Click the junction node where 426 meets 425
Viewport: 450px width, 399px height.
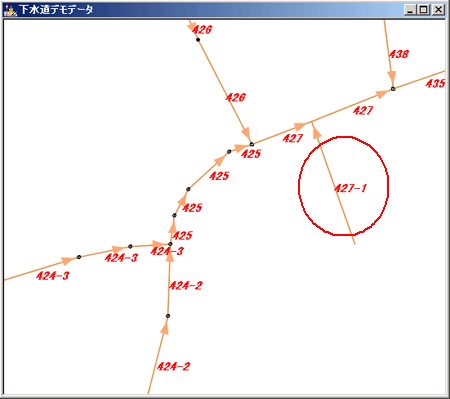click(252, 144)
